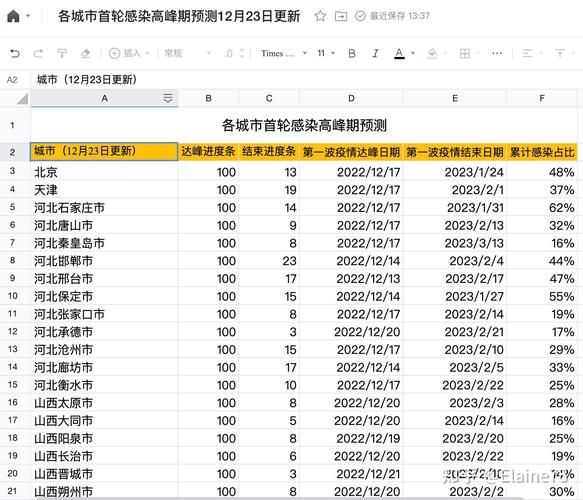The width and height of the screenshot is (583, 500).
Task: Select 天津 peak progress value 100
Action: point(208,190)
